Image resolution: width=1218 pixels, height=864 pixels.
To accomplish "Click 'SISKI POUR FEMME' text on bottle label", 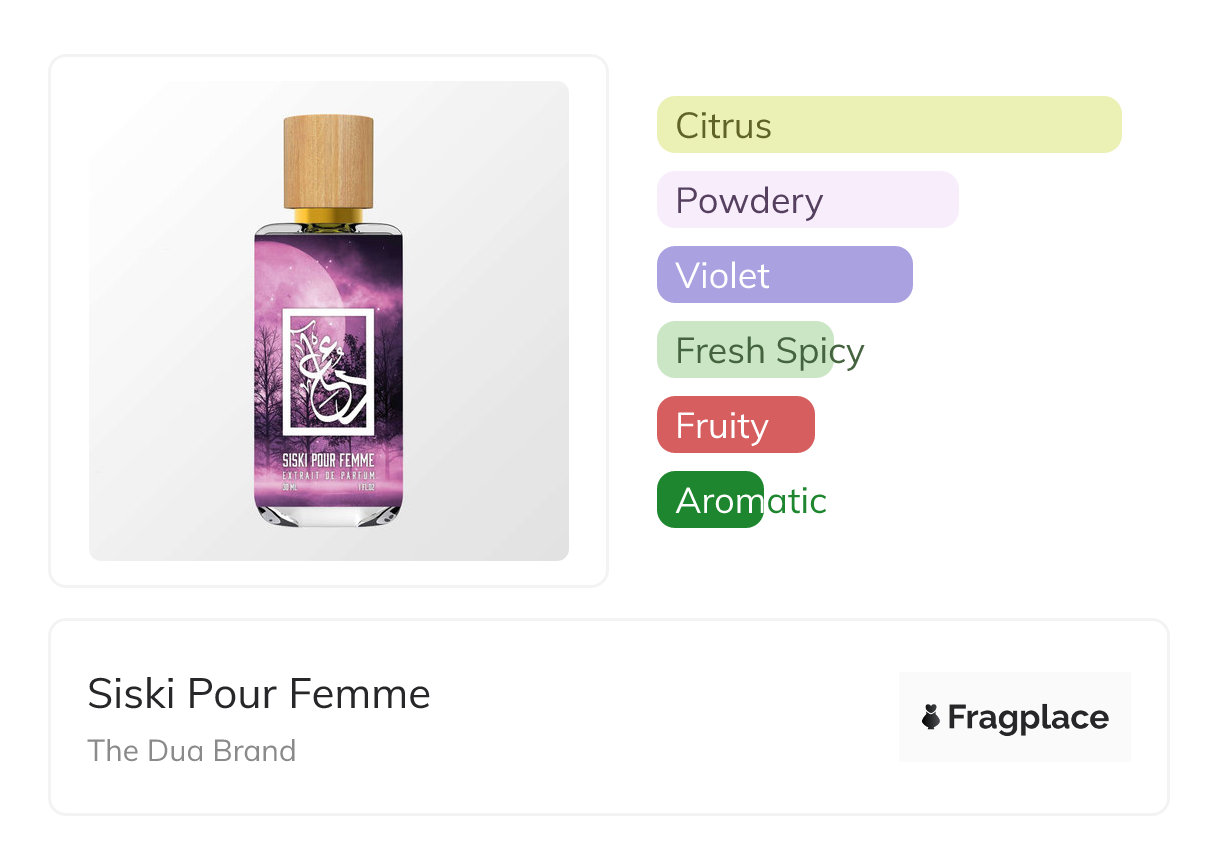I will [329, 460].
